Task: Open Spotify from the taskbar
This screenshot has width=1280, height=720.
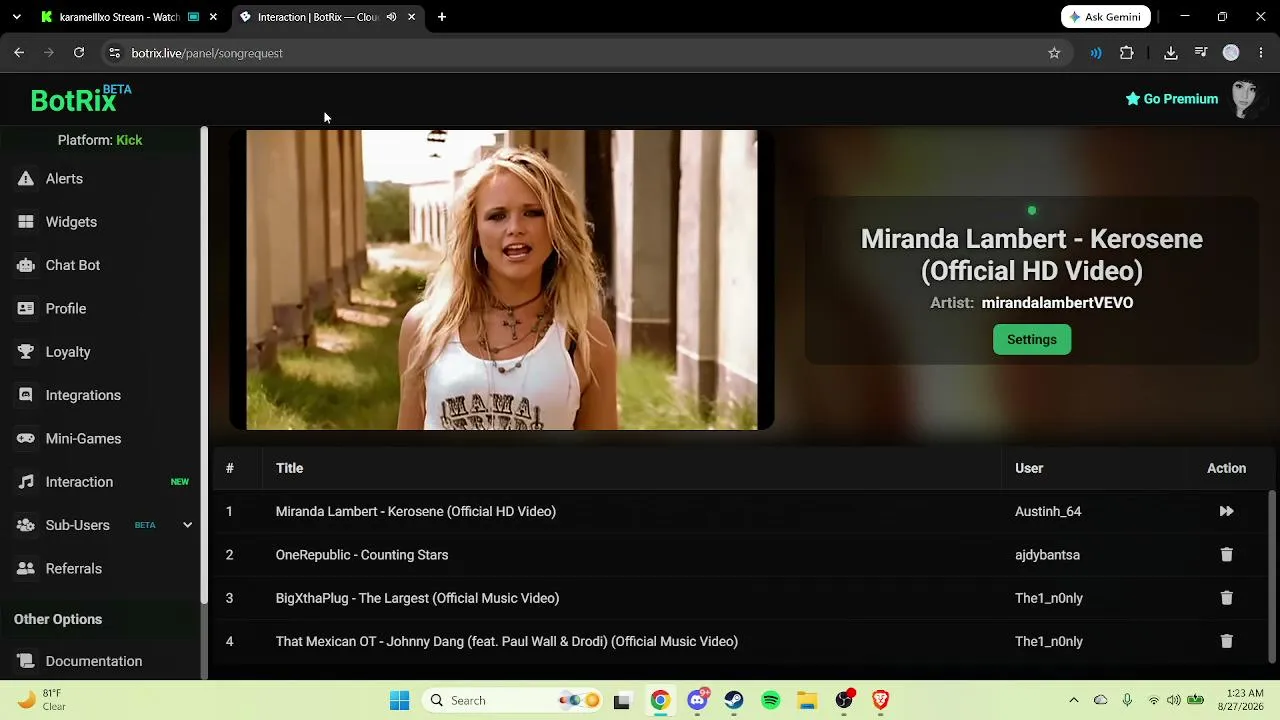Action: [x=771, y=700]
